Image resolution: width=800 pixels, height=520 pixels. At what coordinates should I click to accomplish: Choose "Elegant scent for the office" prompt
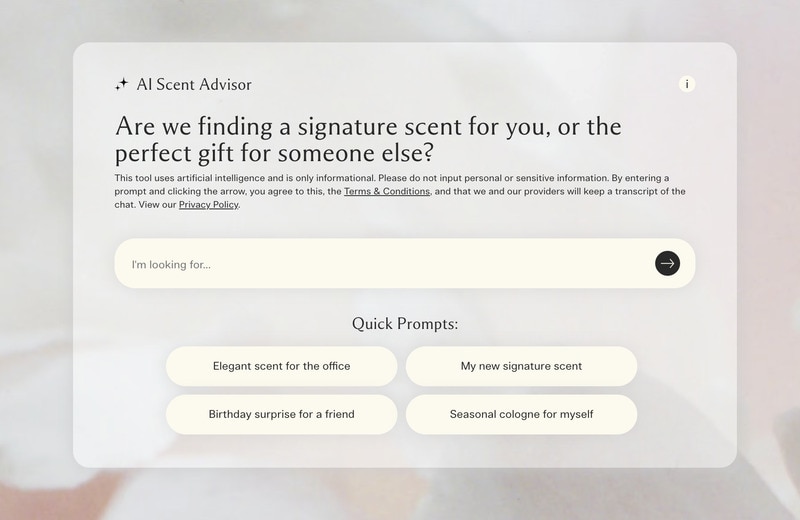click(x=281, y=366)
